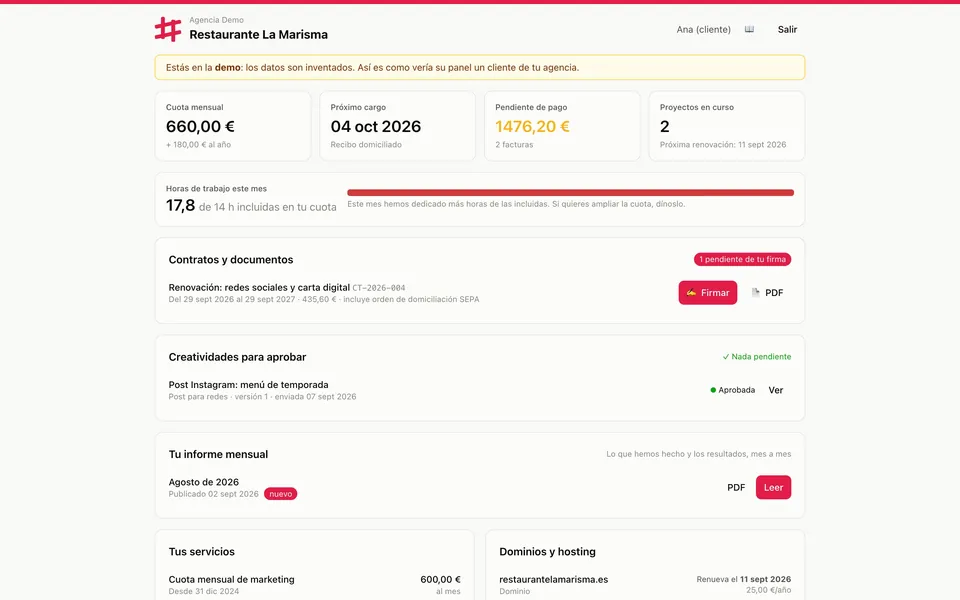Click 'Cuota mensual de marketing' service row
960x600 pixels.
tap(315, 585)
